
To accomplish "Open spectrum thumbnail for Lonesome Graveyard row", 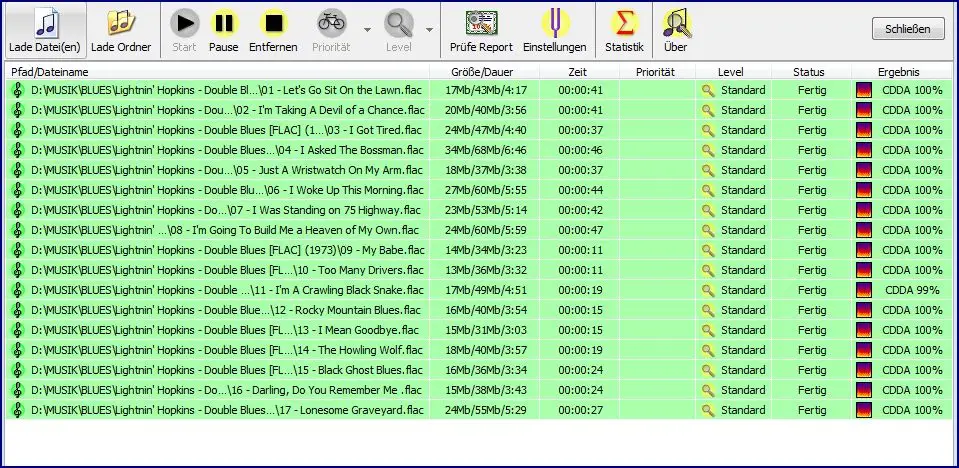I will 864,410.
